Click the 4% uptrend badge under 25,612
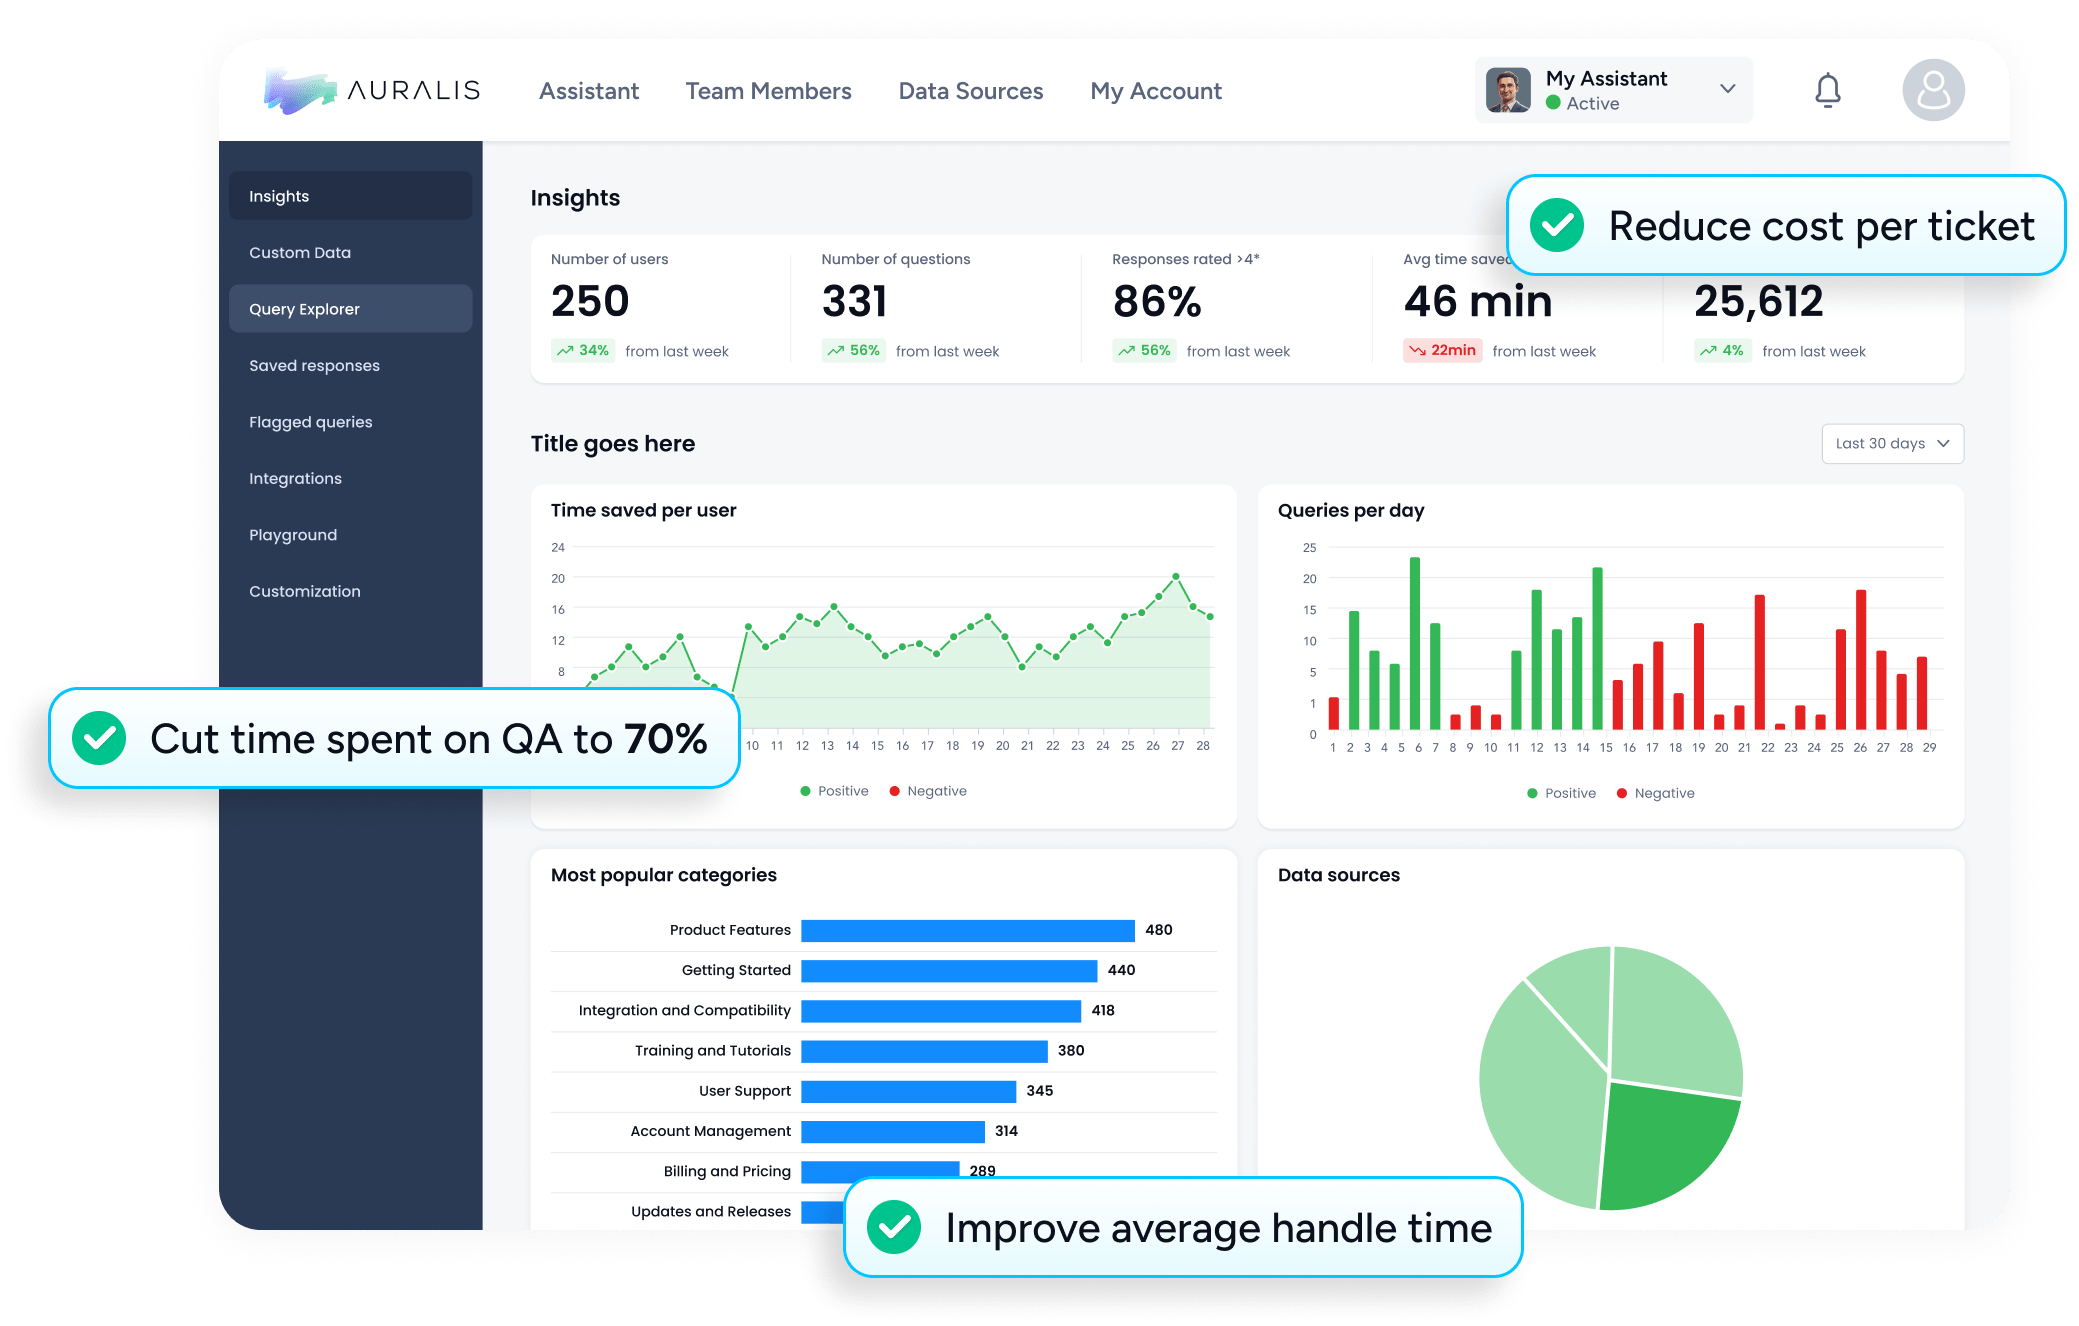 [1722, 351]
